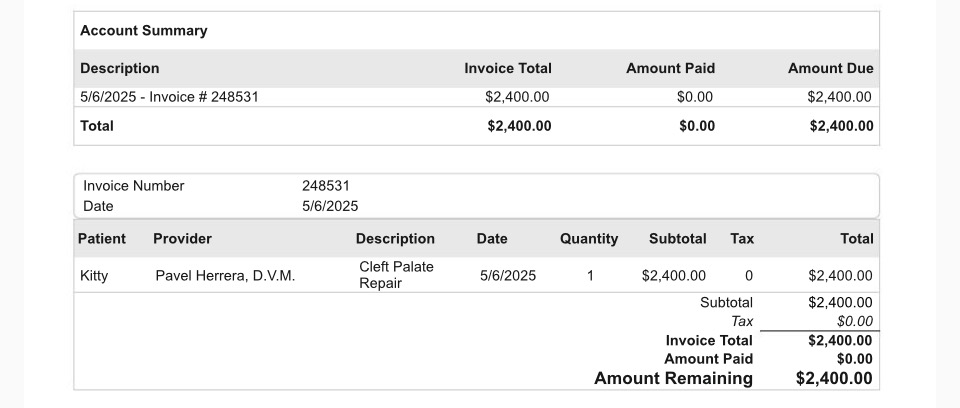960x408 pixels.
Task: Select the 5/6/2025 - Invoice # 248531 row
Action: (476, 97)
